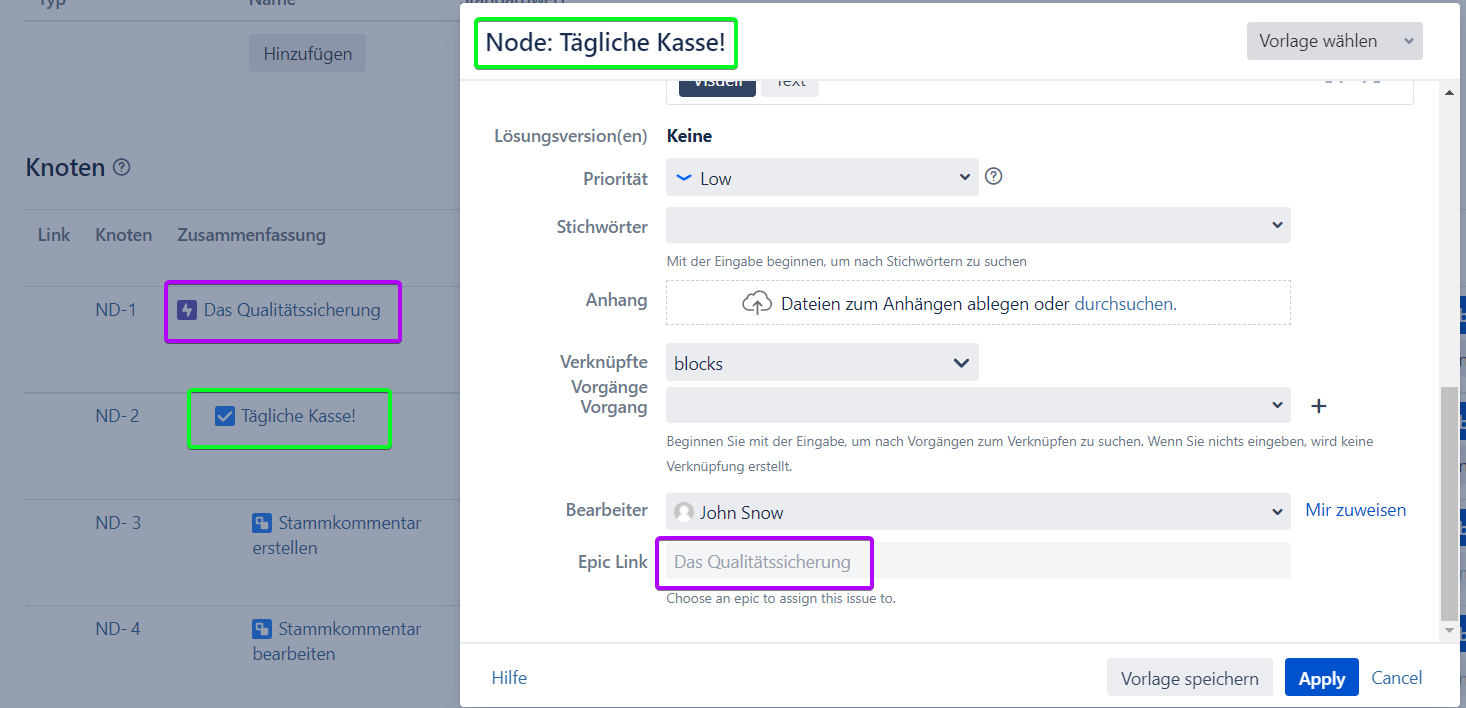The image size is (1466, 708).
Task: Open the Bearbeiter dropdown with John Snow
Action: tap(978, 512)
